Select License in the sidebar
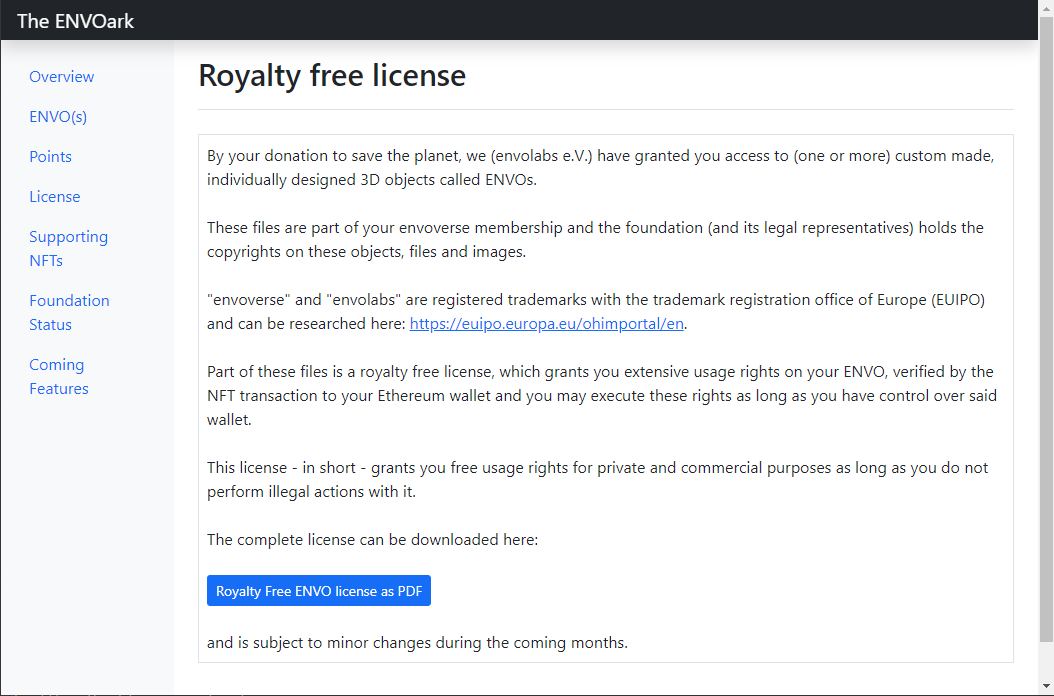The image size is (1054, 696). tap(54, 196)
